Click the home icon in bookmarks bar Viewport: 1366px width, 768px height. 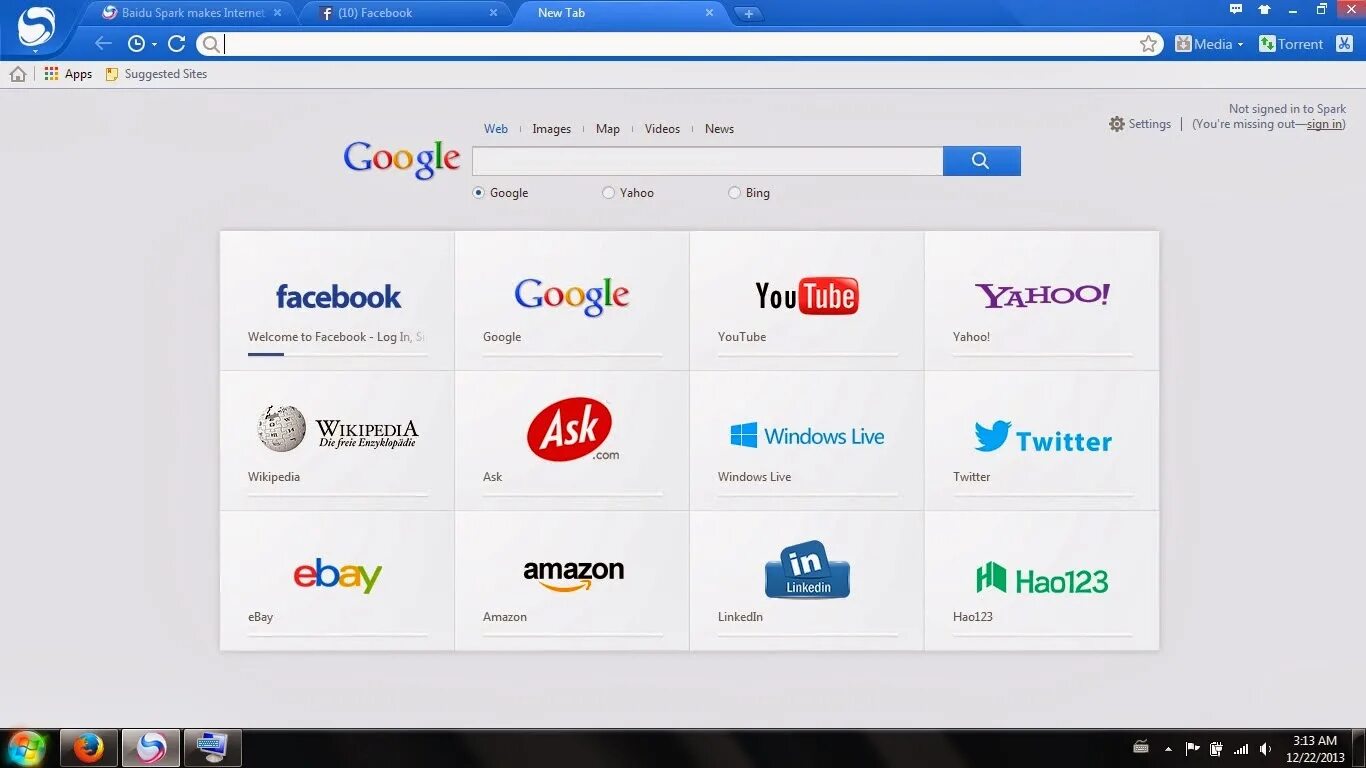tap(18, 74)
